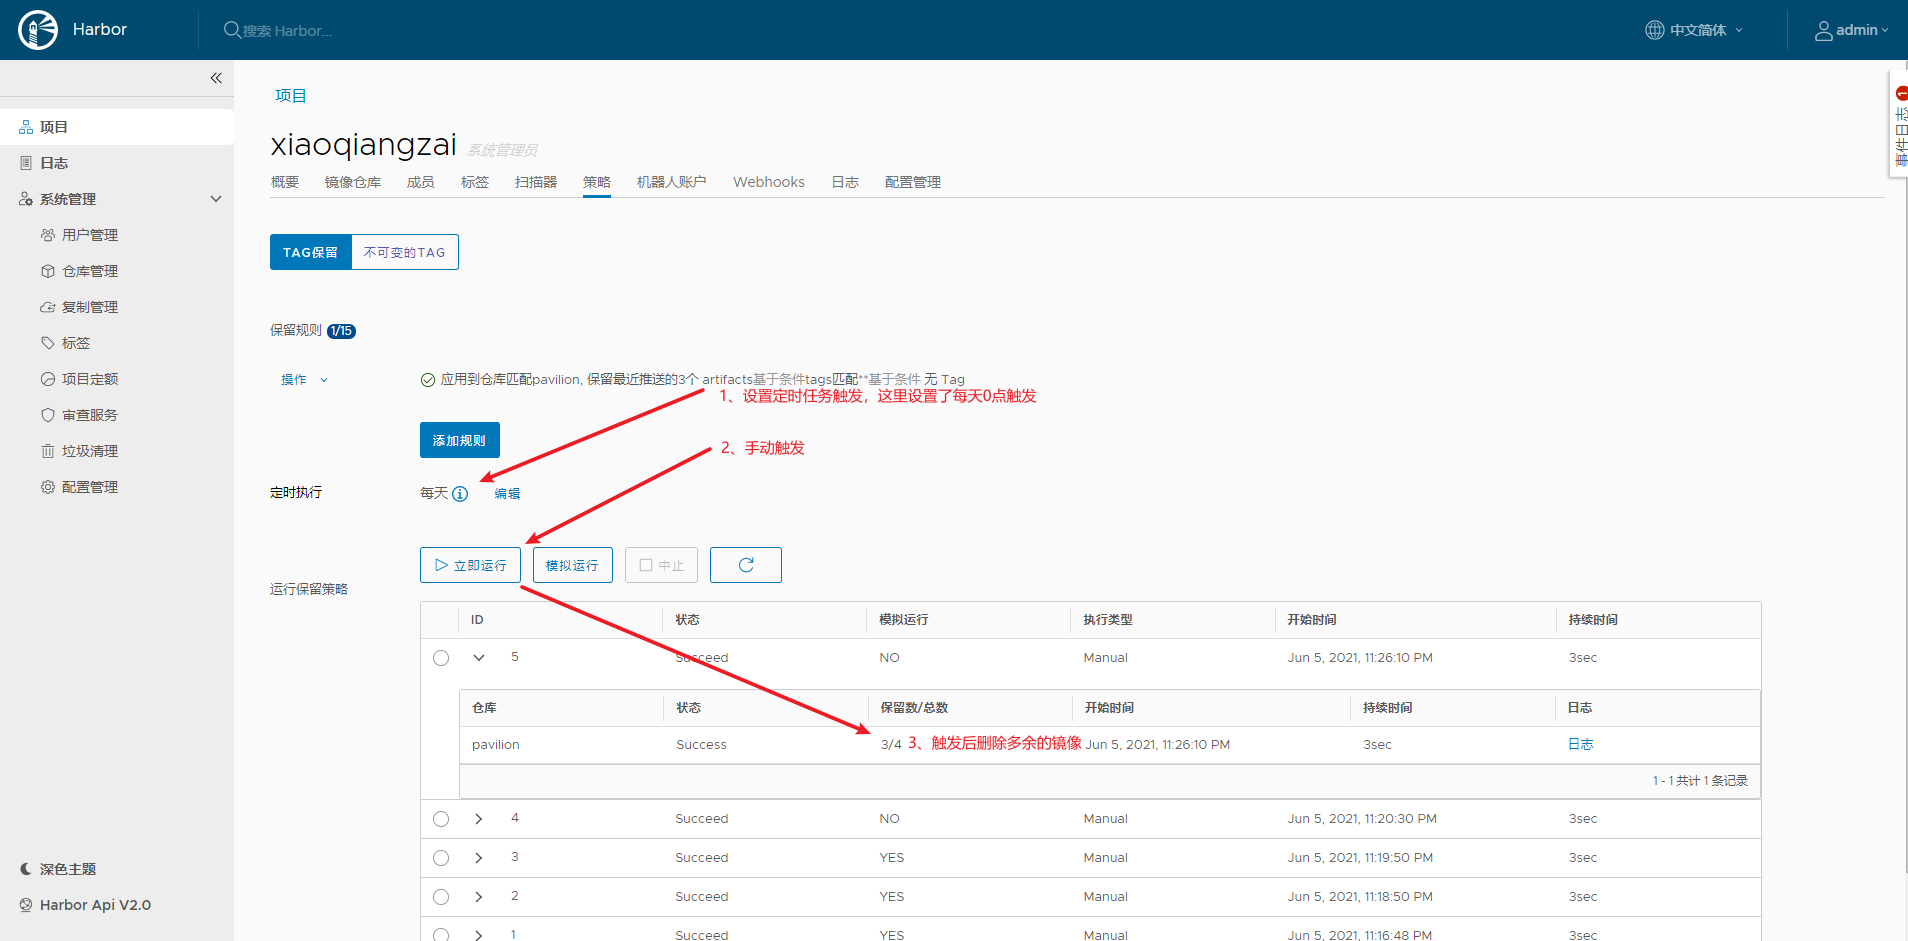Click the 配置管理 gear icon in sidebar
Screen dimensions: 1908x941
click(x=48, y=487)
